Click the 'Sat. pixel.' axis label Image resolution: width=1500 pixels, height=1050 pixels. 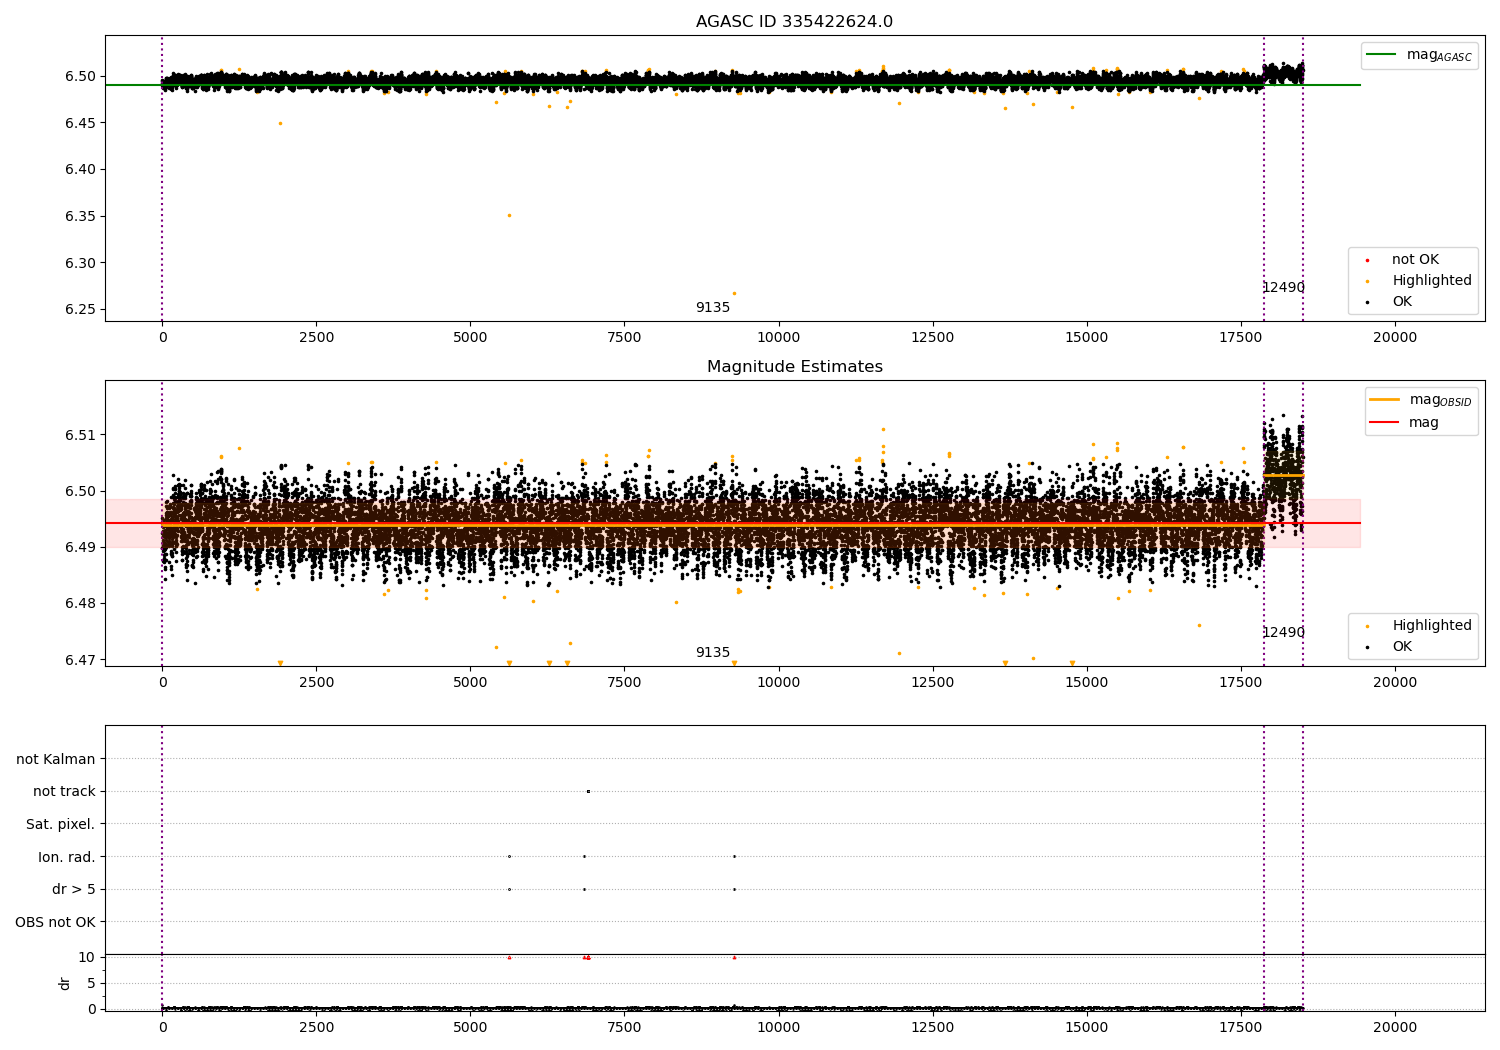pos(61,824)
